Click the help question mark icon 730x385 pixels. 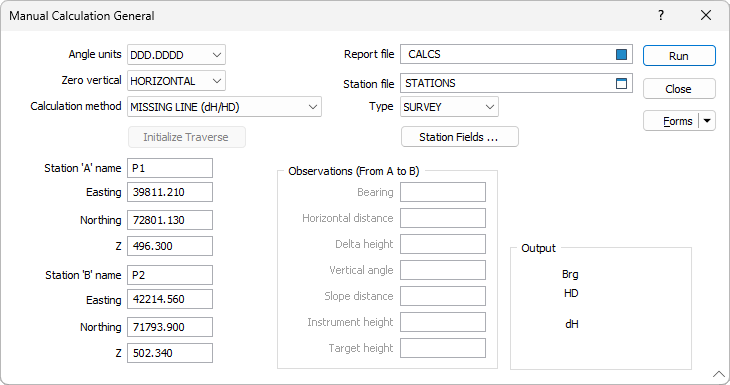[661, 15]
